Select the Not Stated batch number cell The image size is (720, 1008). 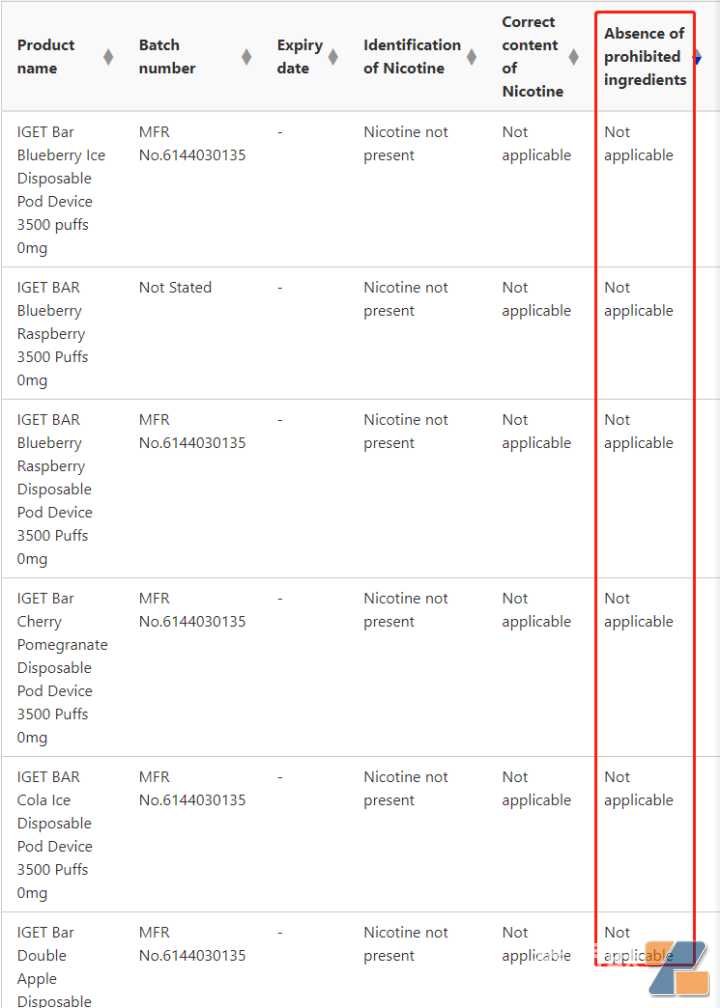coord(175,288)
